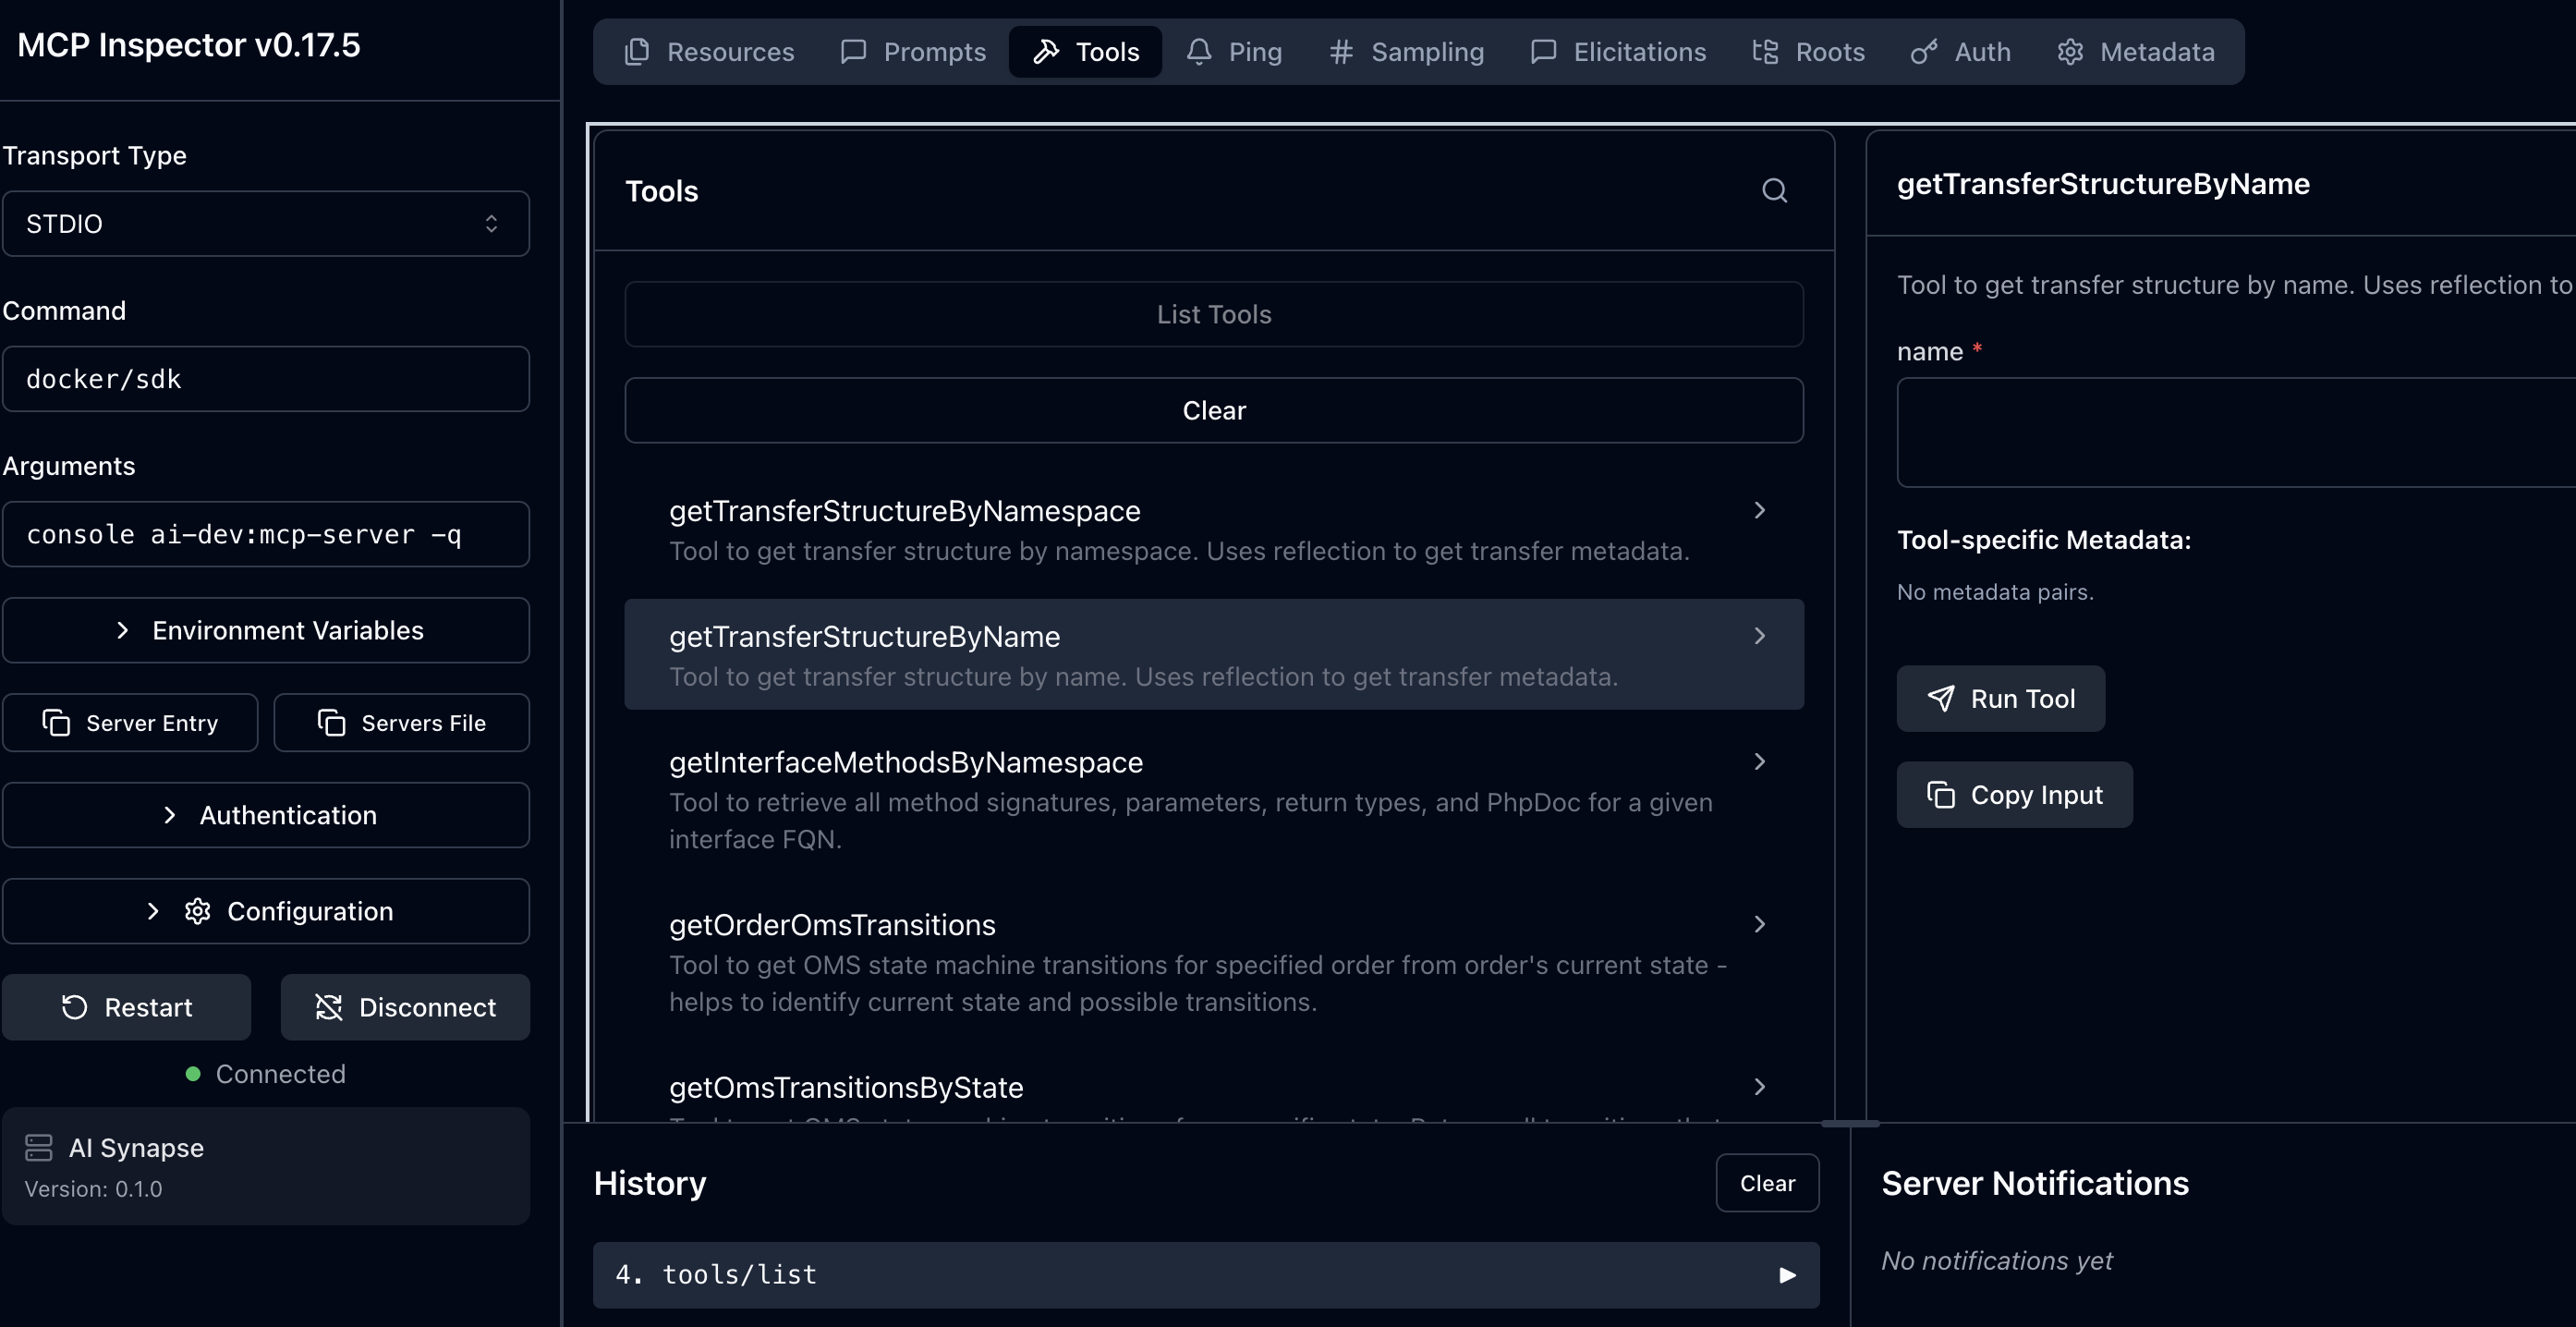Open the Metadata tab
Viewport: 2576px width, 1327px height.
[2135, 52]
